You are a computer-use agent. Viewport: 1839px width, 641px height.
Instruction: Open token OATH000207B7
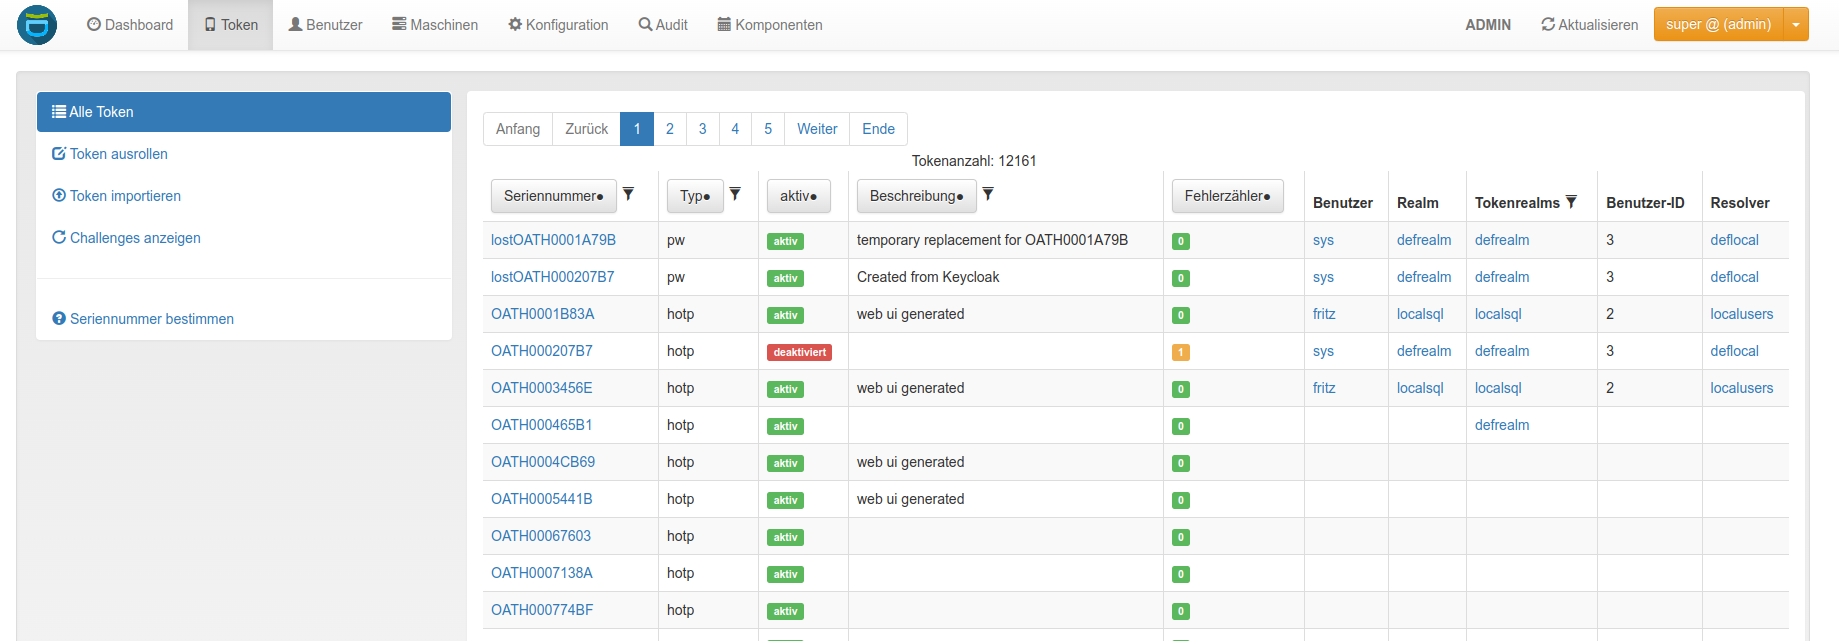coord(542,351)
